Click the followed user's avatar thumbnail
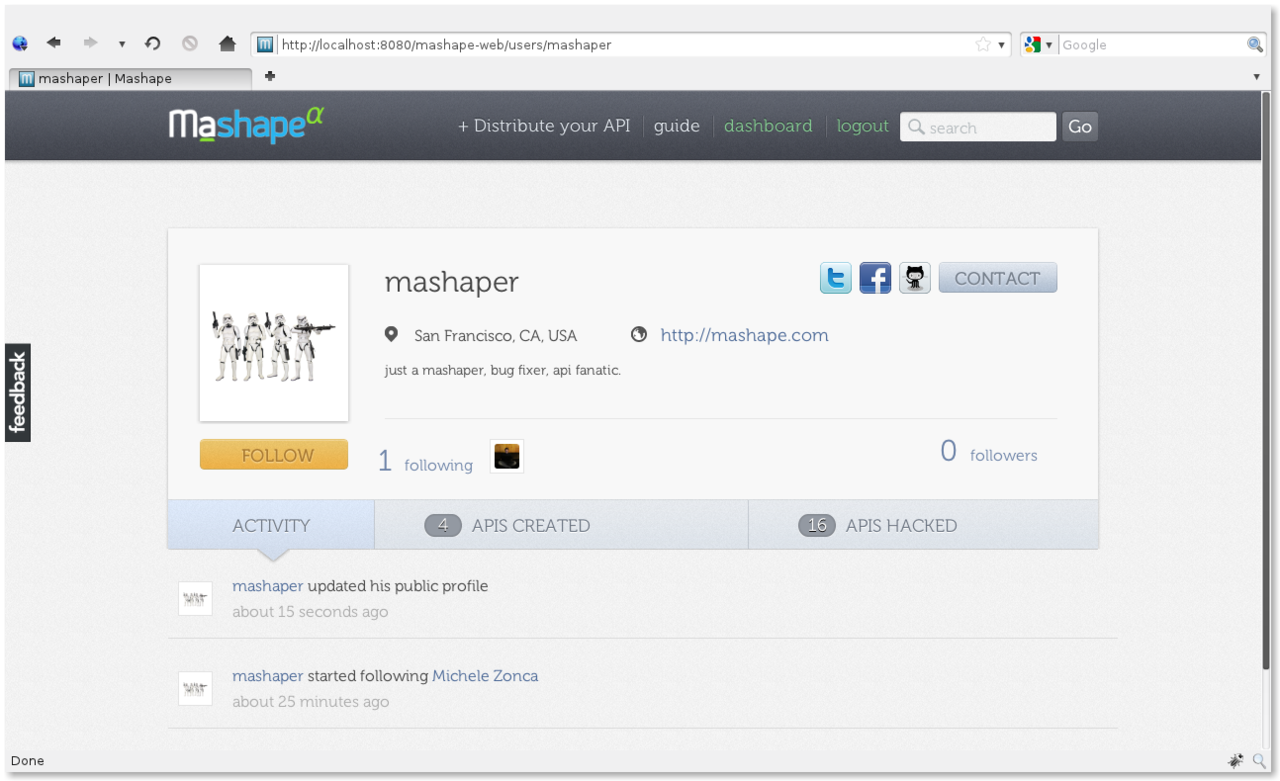The image size is (1280, 781). click(507, 456)
